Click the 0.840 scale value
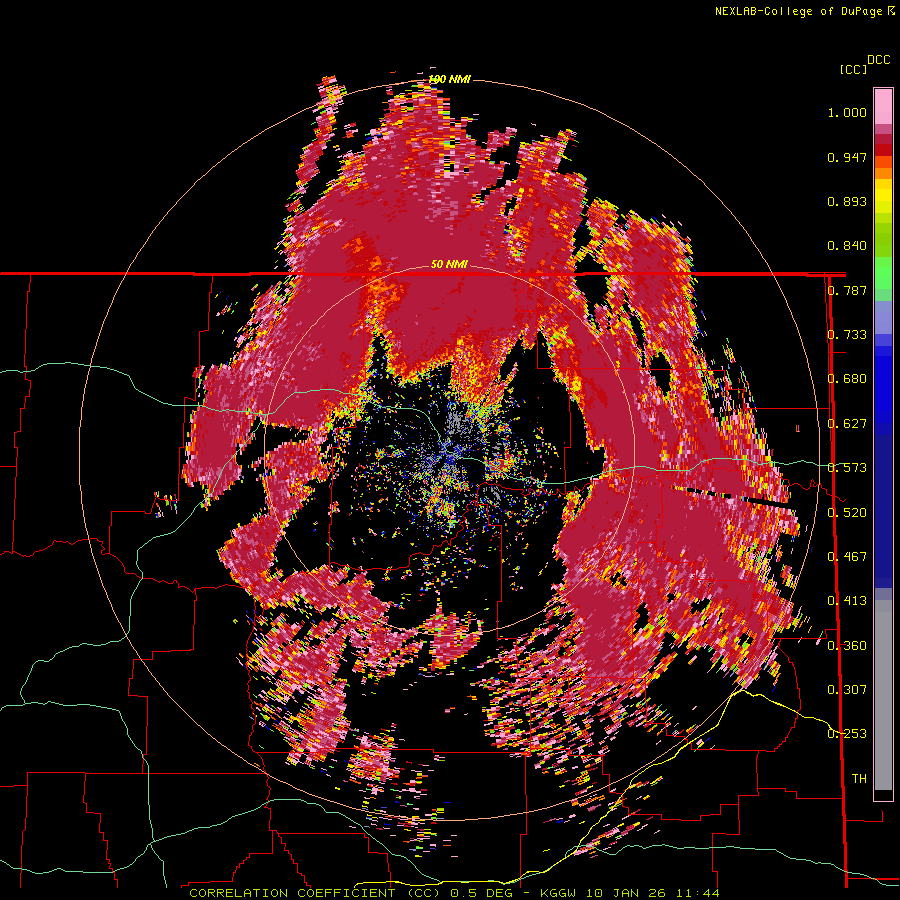 [847, 246]
